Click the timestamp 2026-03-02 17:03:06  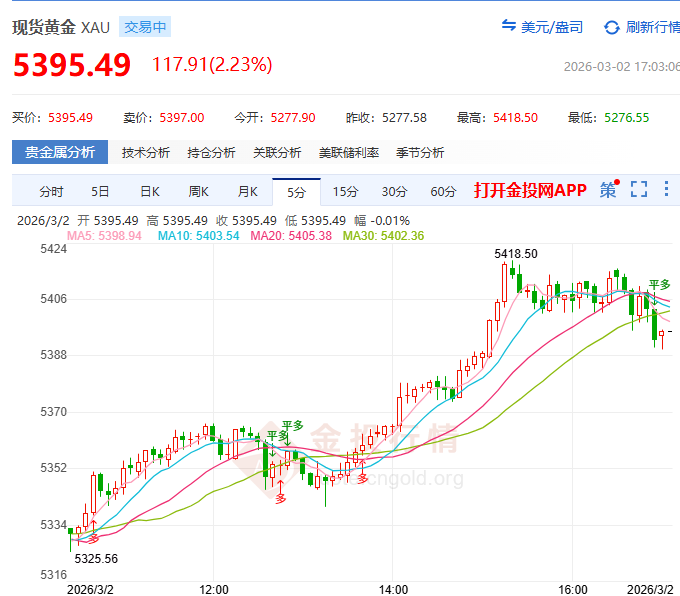point(622,66)
